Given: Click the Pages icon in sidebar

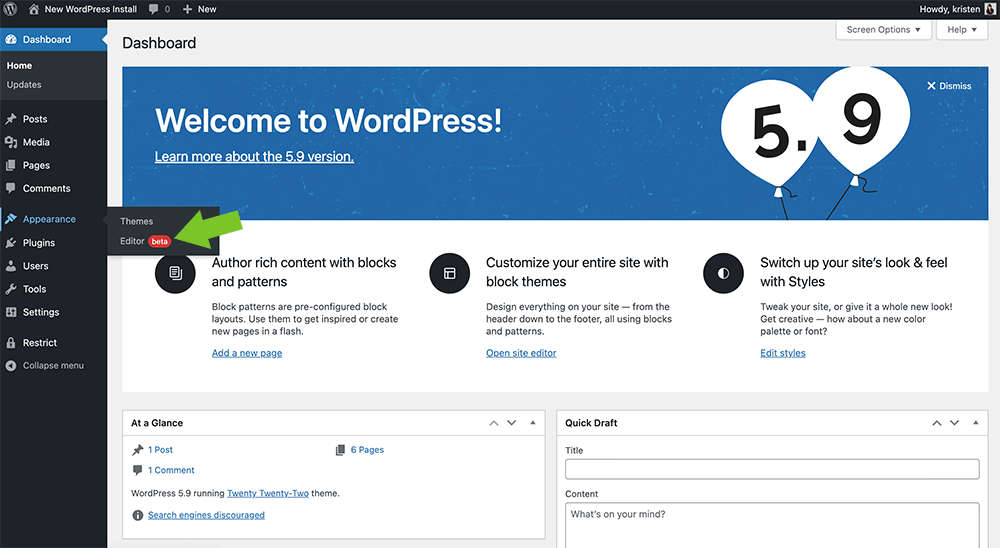Looking at the screenshot, I should click(x=11, y=165).
